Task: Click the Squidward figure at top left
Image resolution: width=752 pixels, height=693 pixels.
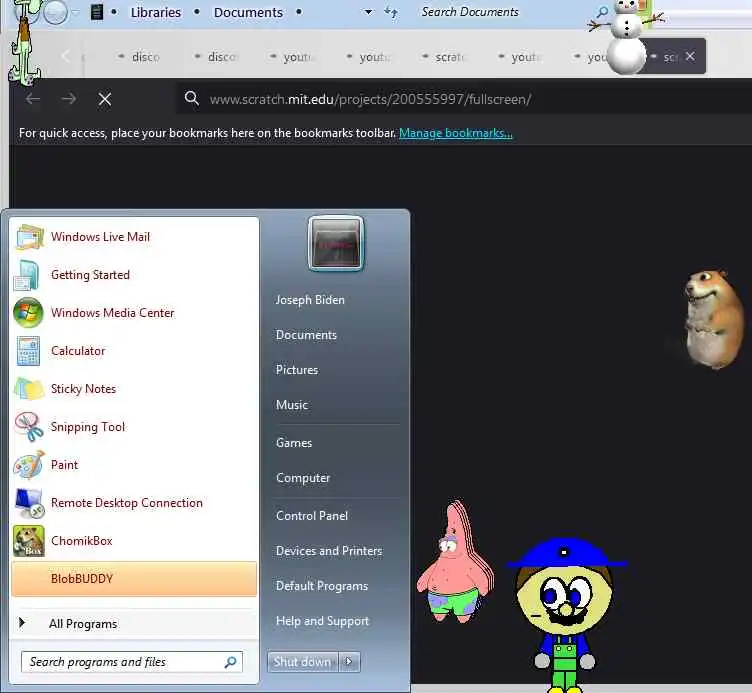Action: click(x=24, y=43)
